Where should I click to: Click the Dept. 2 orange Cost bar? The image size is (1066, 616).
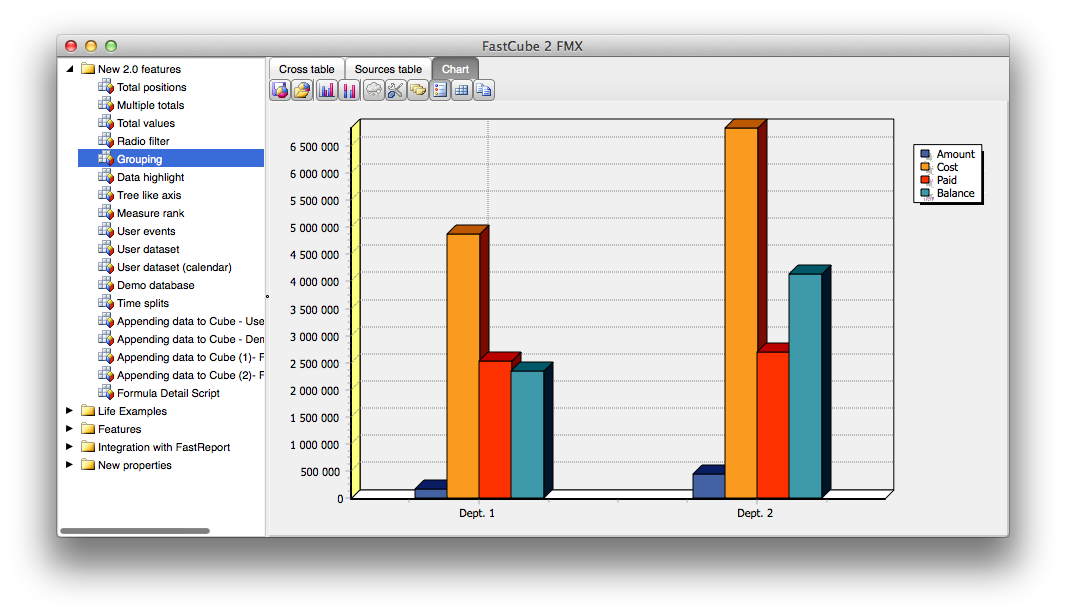tap(741, 313)
